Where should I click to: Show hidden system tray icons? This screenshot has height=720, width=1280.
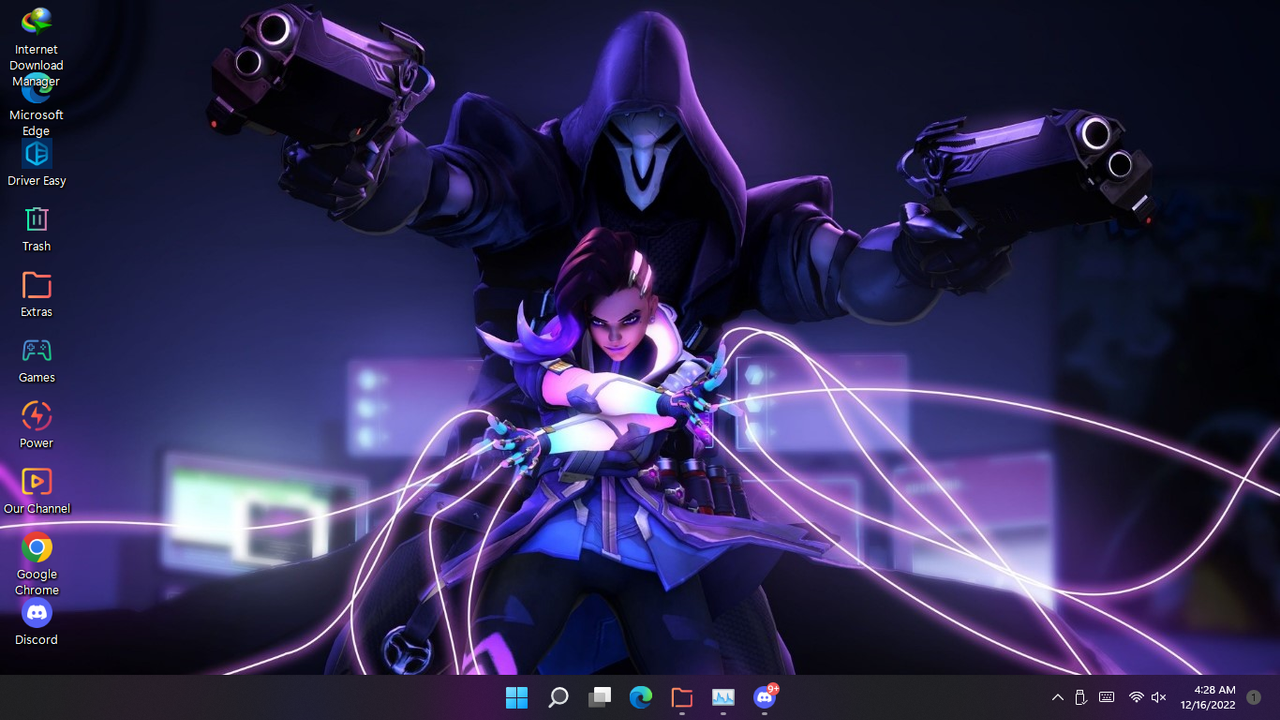click(1057, 698)
